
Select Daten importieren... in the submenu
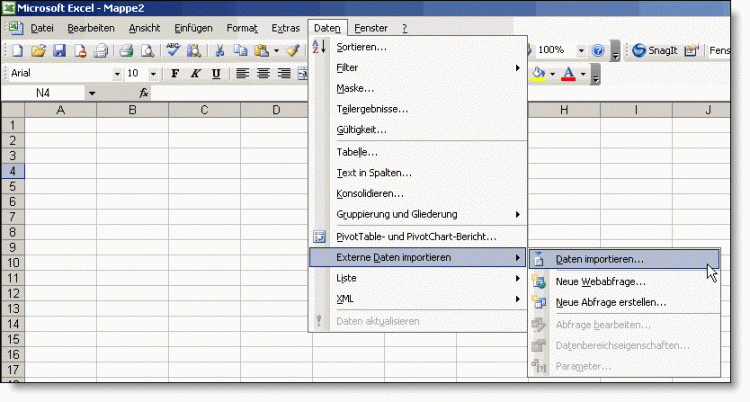[600, 258]
